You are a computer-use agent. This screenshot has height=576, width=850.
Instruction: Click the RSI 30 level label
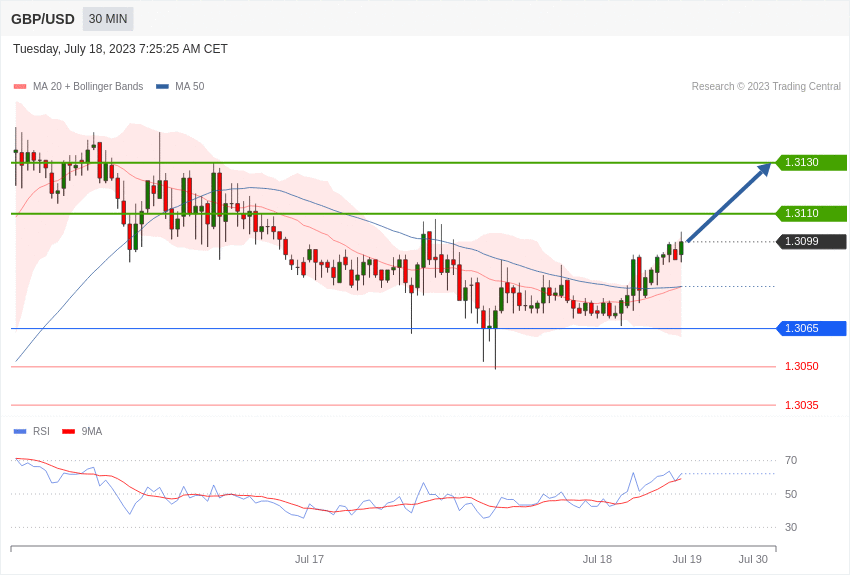click(791, 527)
